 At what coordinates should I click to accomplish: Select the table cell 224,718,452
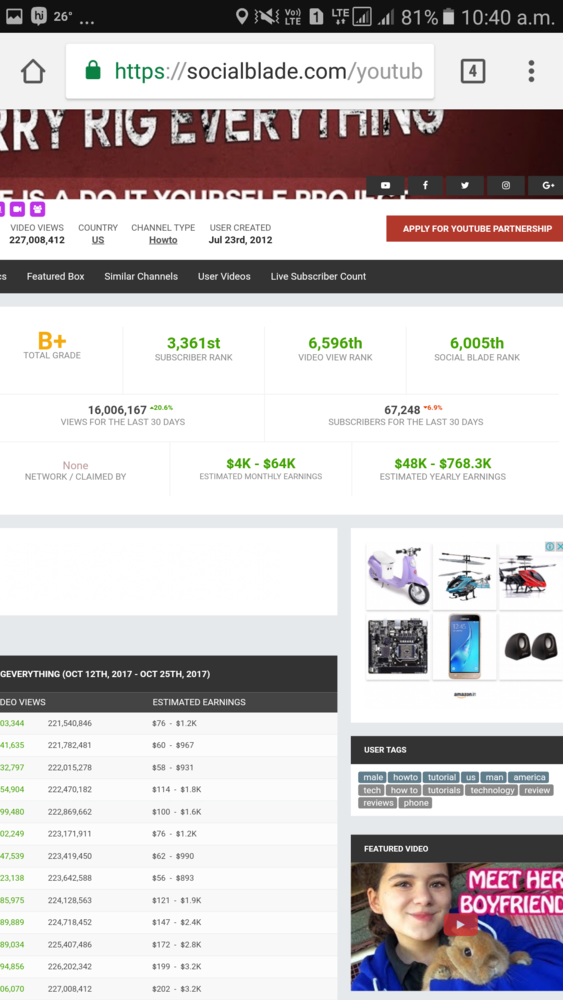click(x=70, y=922)
